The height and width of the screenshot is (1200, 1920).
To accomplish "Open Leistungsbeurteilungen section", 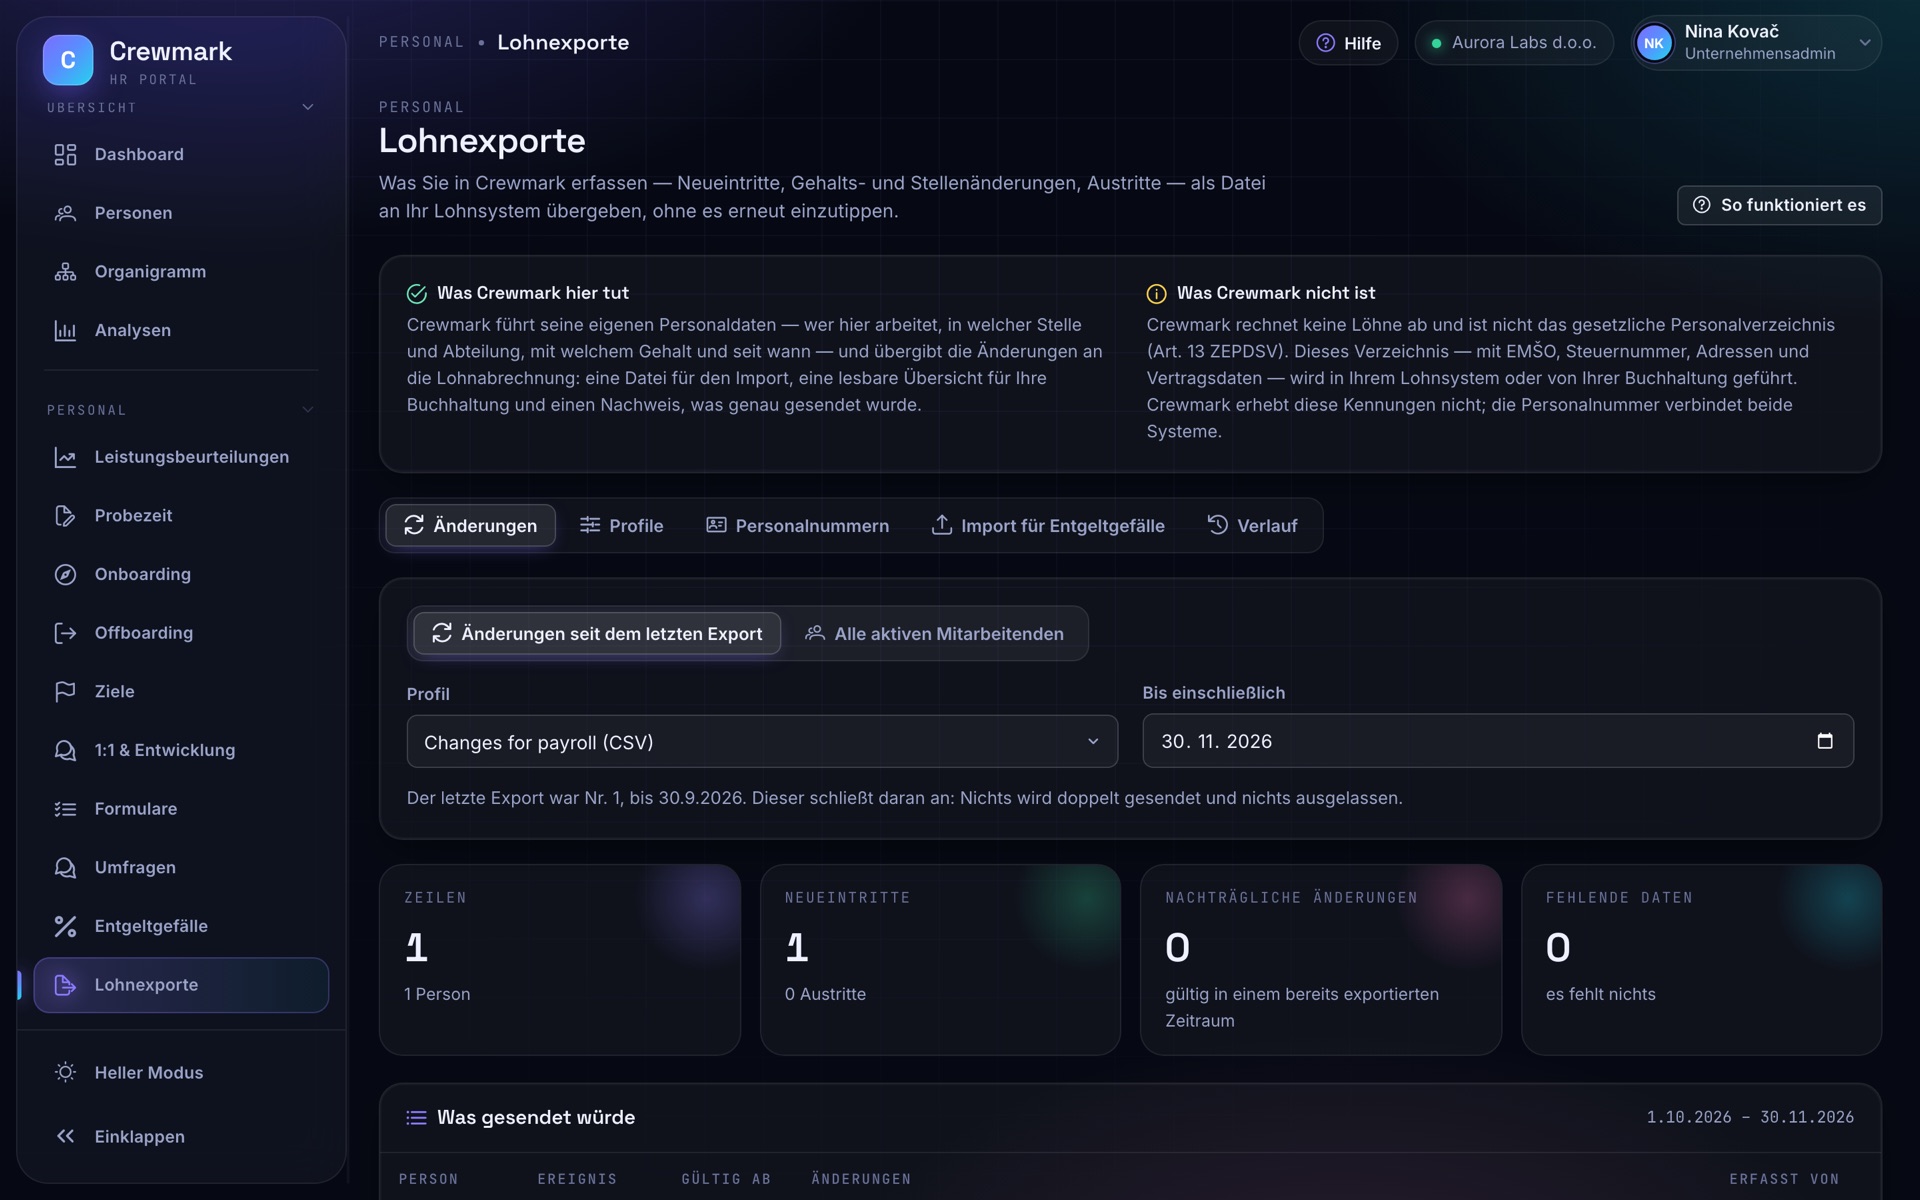I will tap(181, 457).
